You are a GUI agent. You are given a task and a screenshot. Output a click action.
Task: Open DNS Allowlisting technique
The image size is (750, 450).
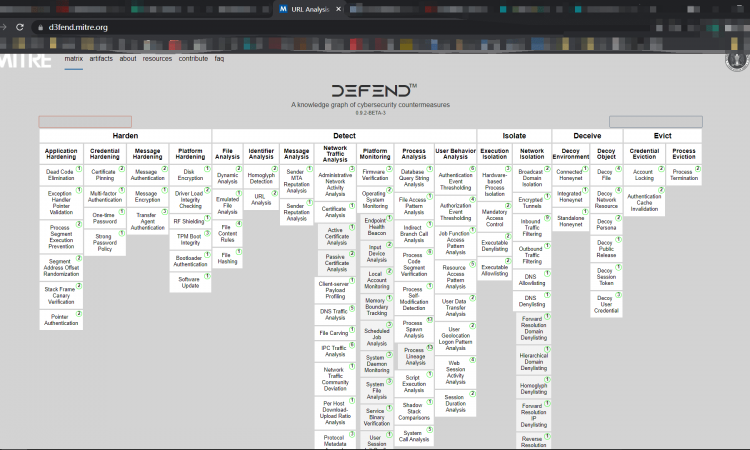[x=532, y=280]
